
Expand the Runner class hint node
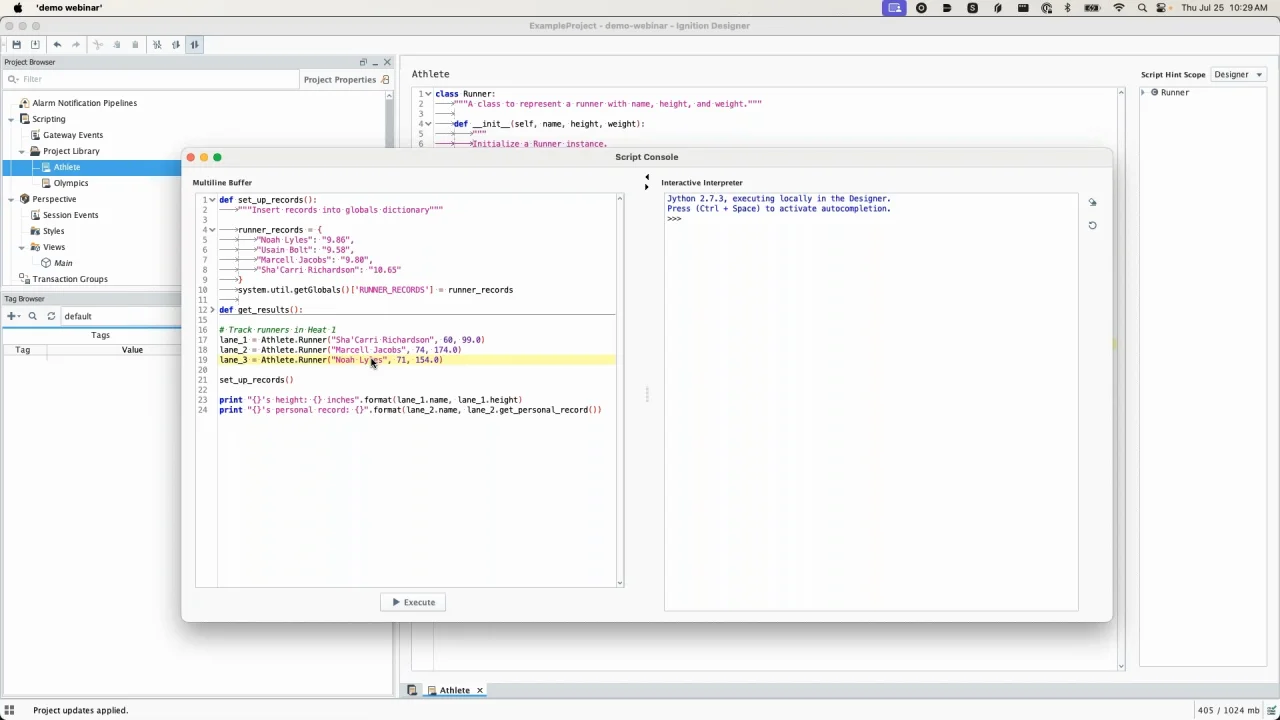coord(1143,92)
